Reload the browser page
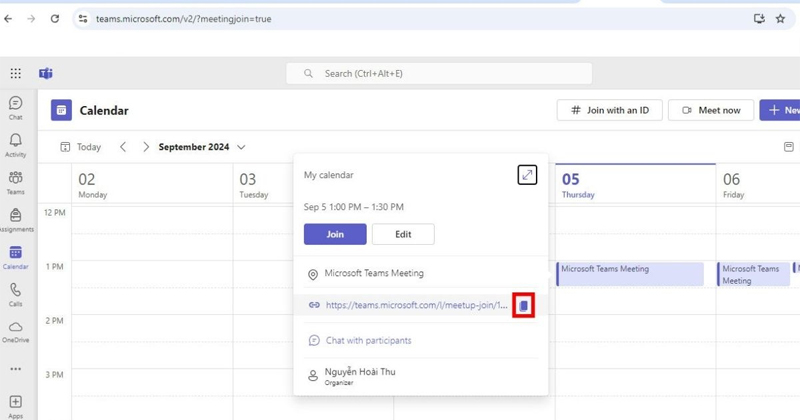Screen dimensions: 800x420 point(55,19)
